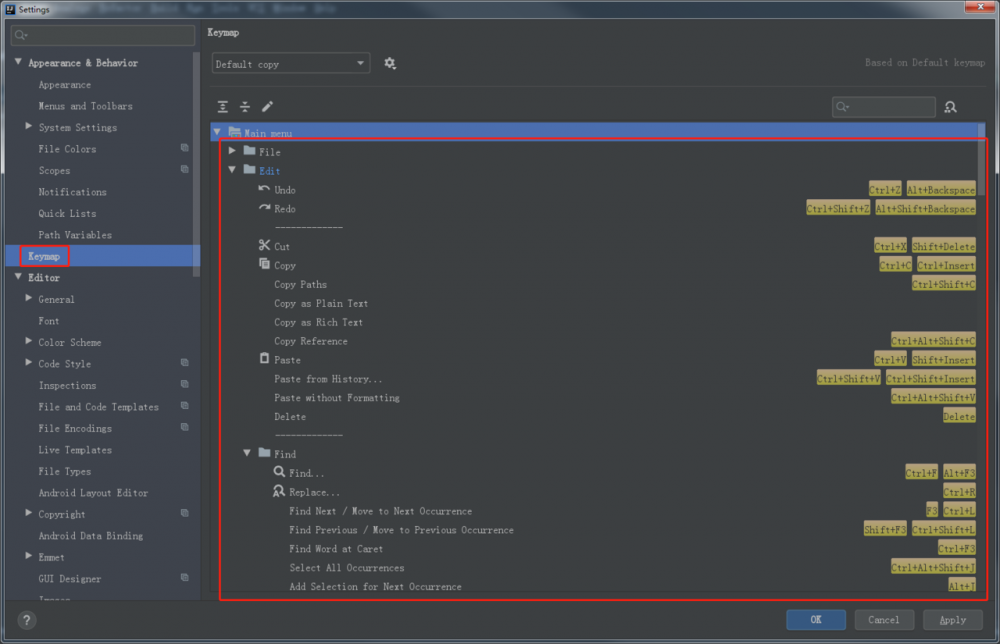Click the pencil edit shortcut icon
The image size is (1000, 644).
[x=267, y=106]
